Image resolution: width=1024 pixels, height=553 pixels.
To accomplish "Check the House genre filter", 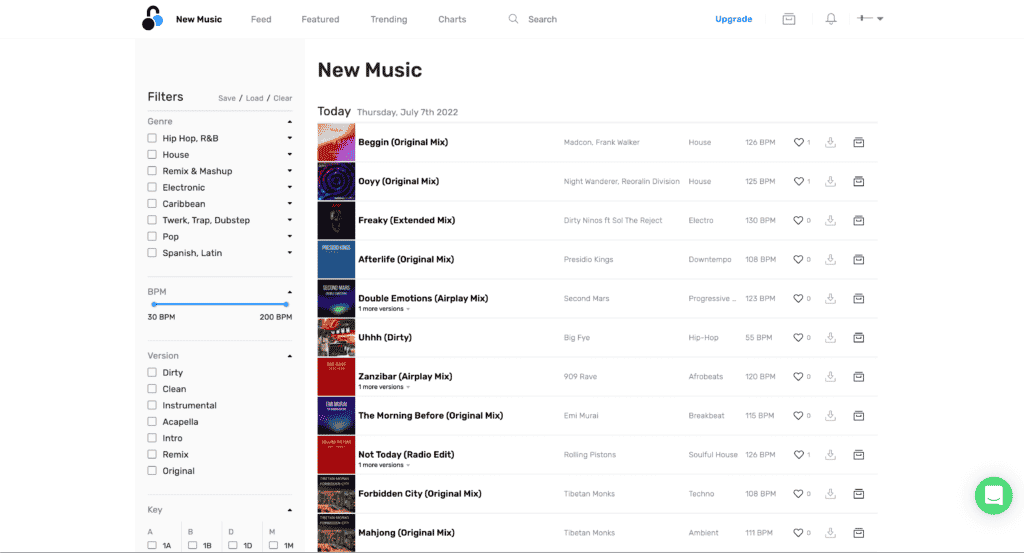I will [152, 155].
